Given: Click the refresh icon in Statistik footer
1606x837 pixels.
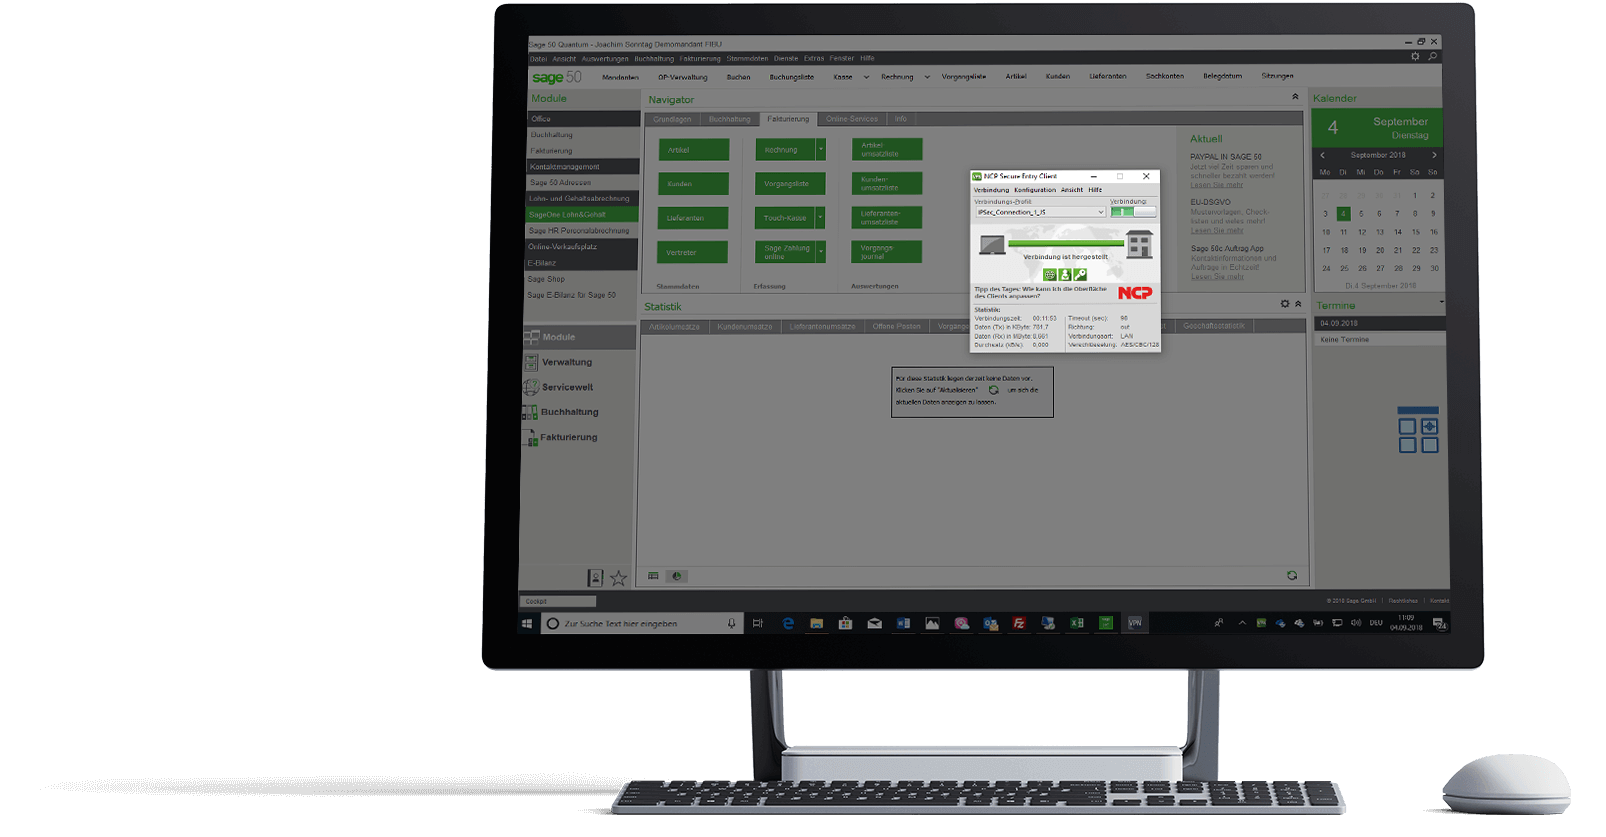Looking at the screenshot, I should 1292,575.
